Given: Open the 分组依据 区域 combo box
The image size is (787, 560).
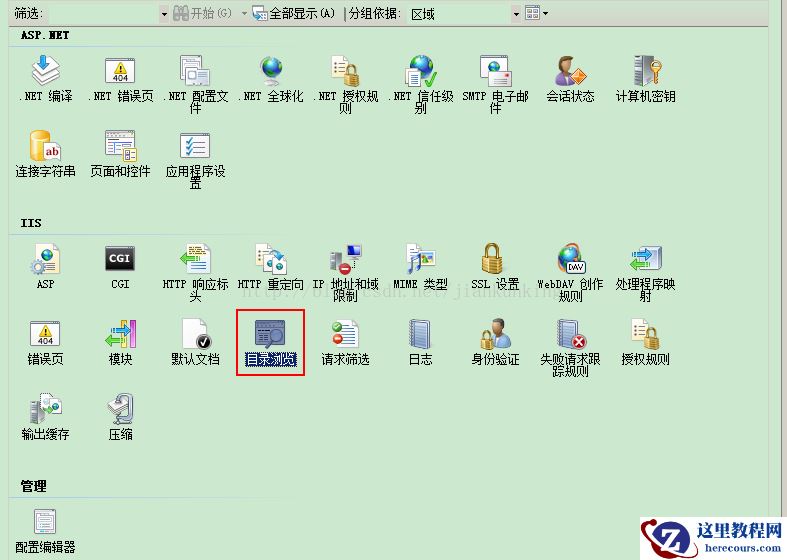Looking at the screenshot, I should point(465,14).
